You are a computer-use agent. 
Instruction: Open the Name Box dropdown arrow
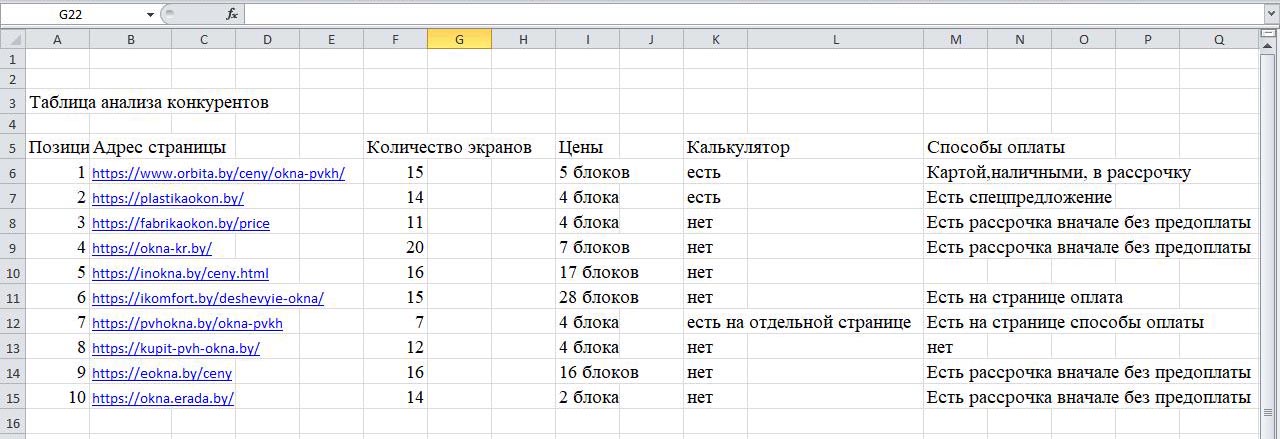coord(151,15)
